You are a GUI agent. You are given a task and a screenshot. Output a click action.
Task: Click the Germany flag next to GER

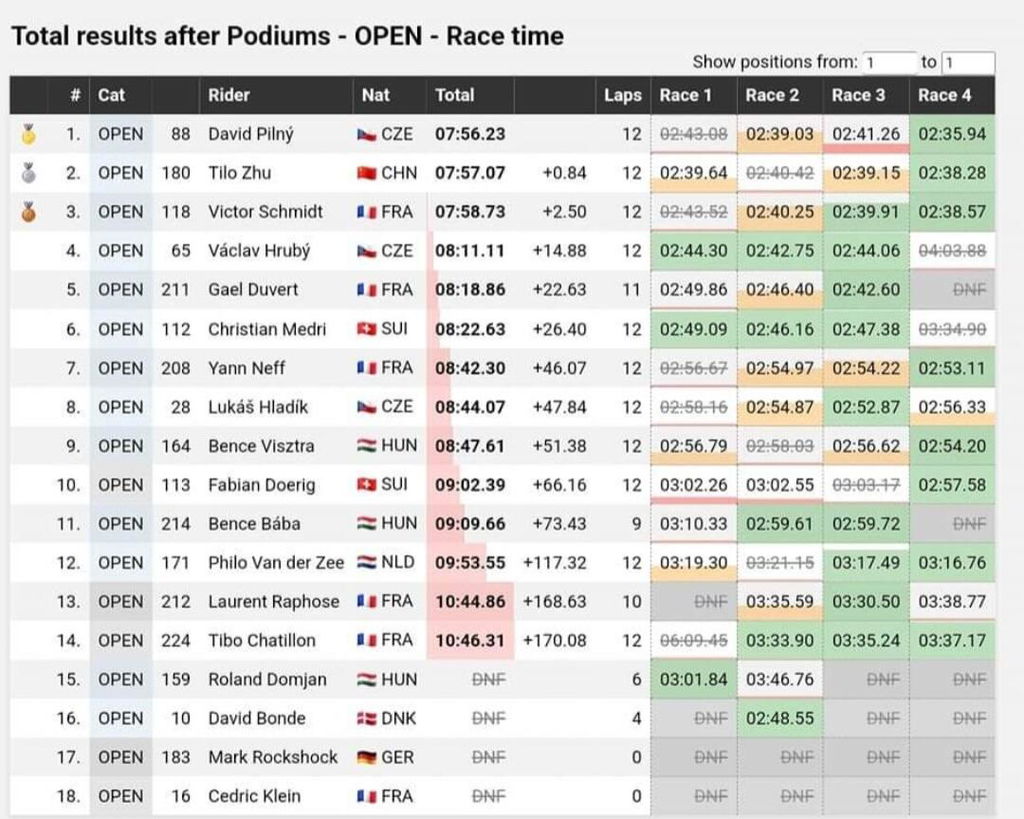pyautogui.click(x=366, y=758)
